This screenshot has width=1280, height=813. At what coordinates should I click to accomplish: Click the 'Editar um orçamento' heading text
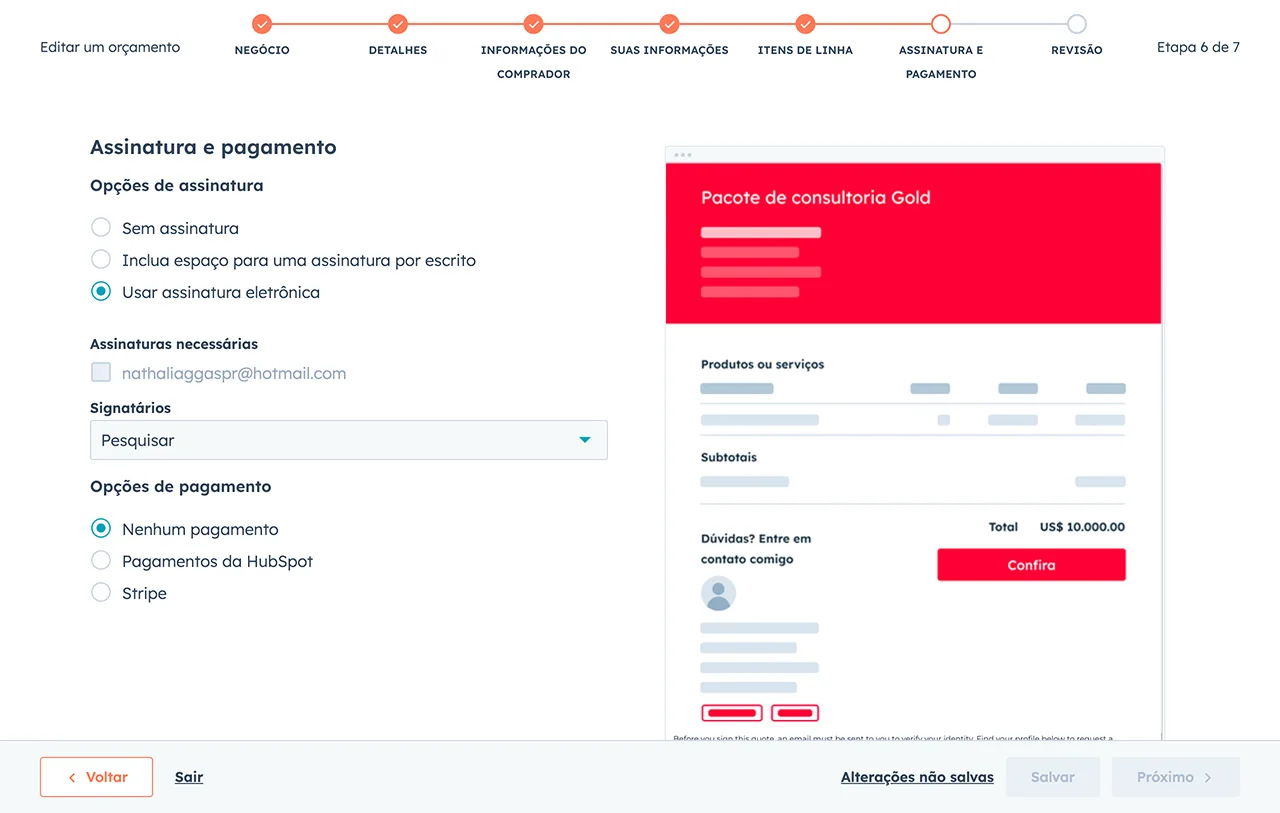110,47
